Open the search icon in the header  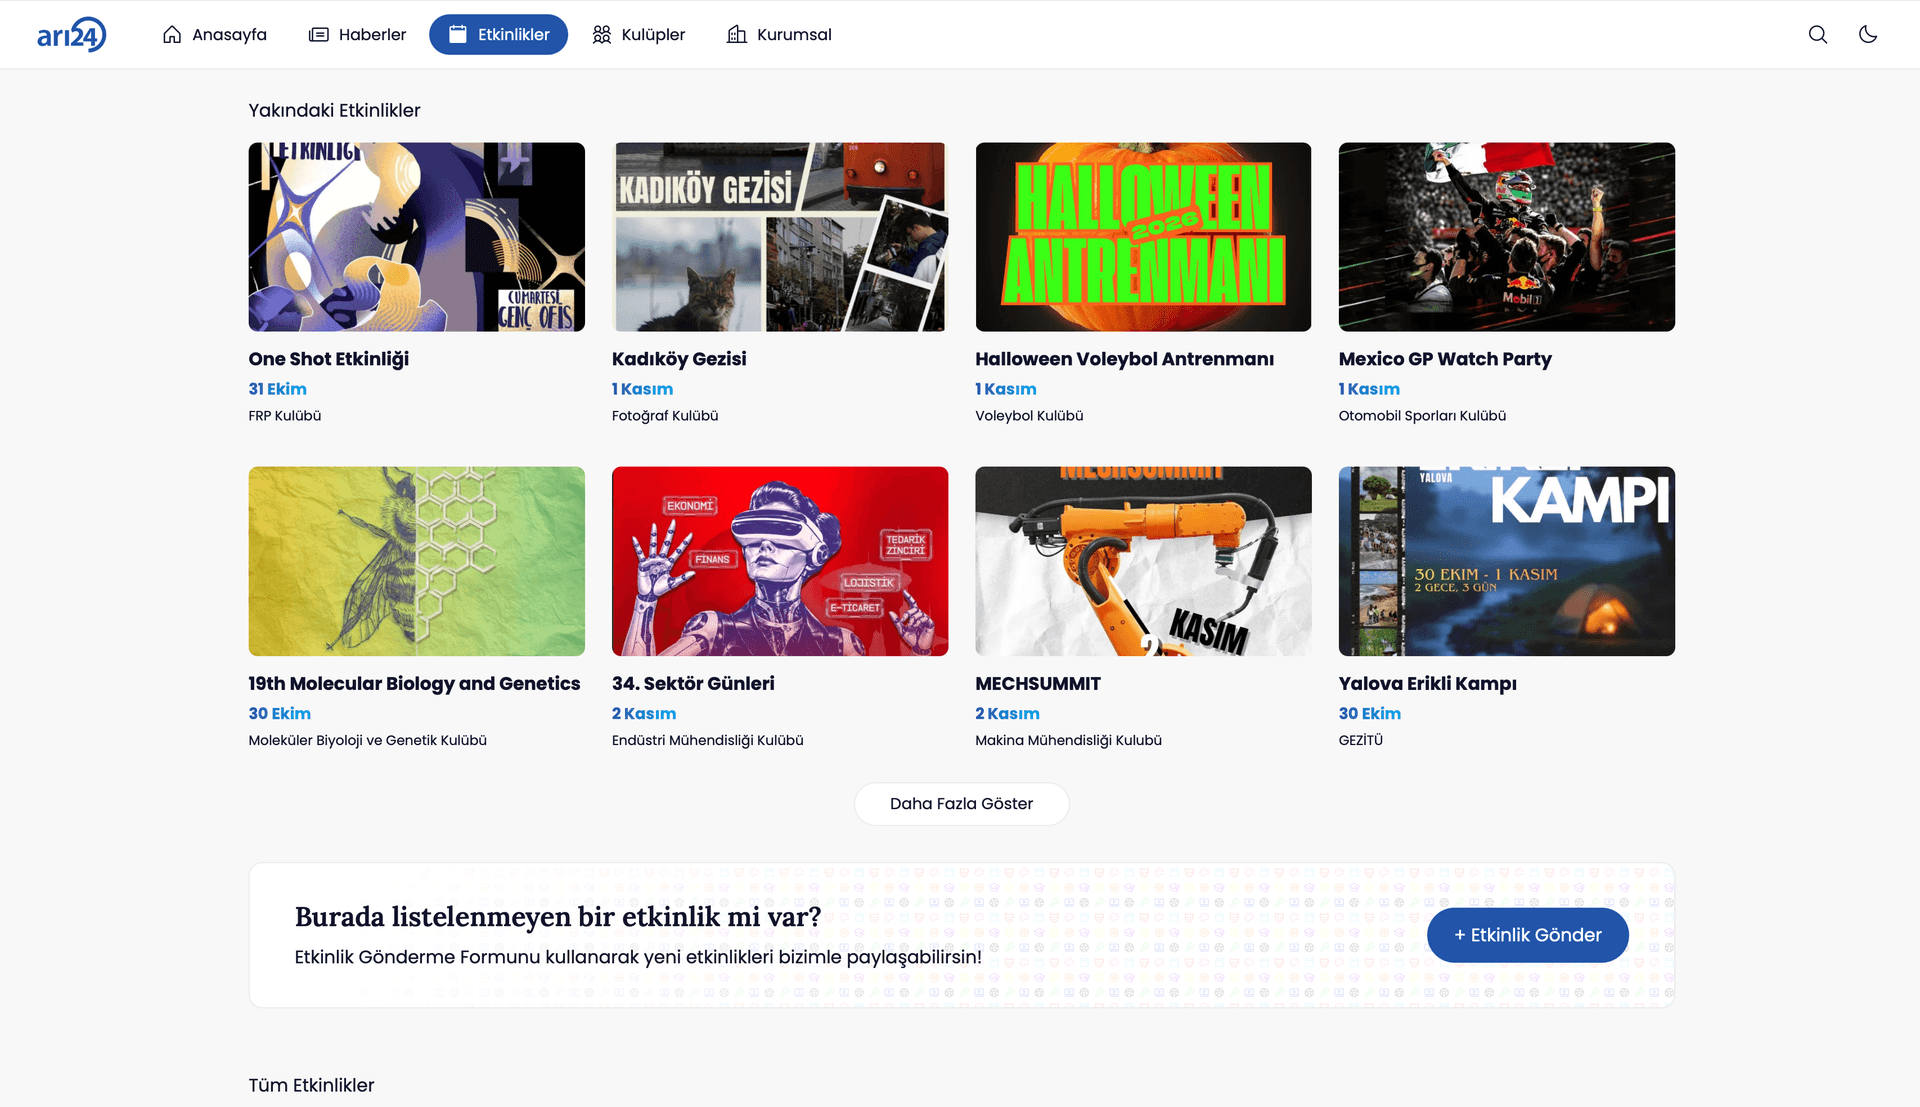coord(1818,34)
